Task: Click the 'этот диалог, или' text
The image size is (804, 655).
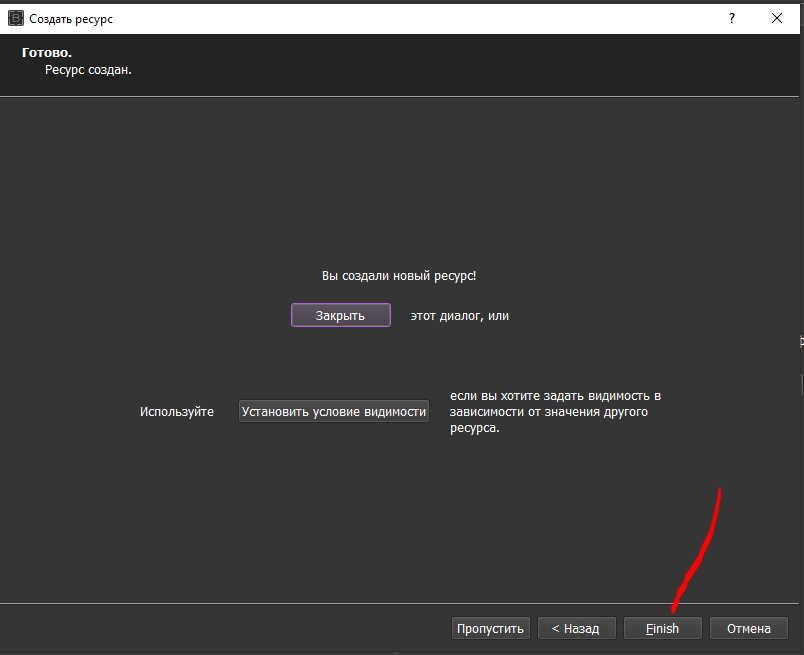Action: tap(459, 316)
